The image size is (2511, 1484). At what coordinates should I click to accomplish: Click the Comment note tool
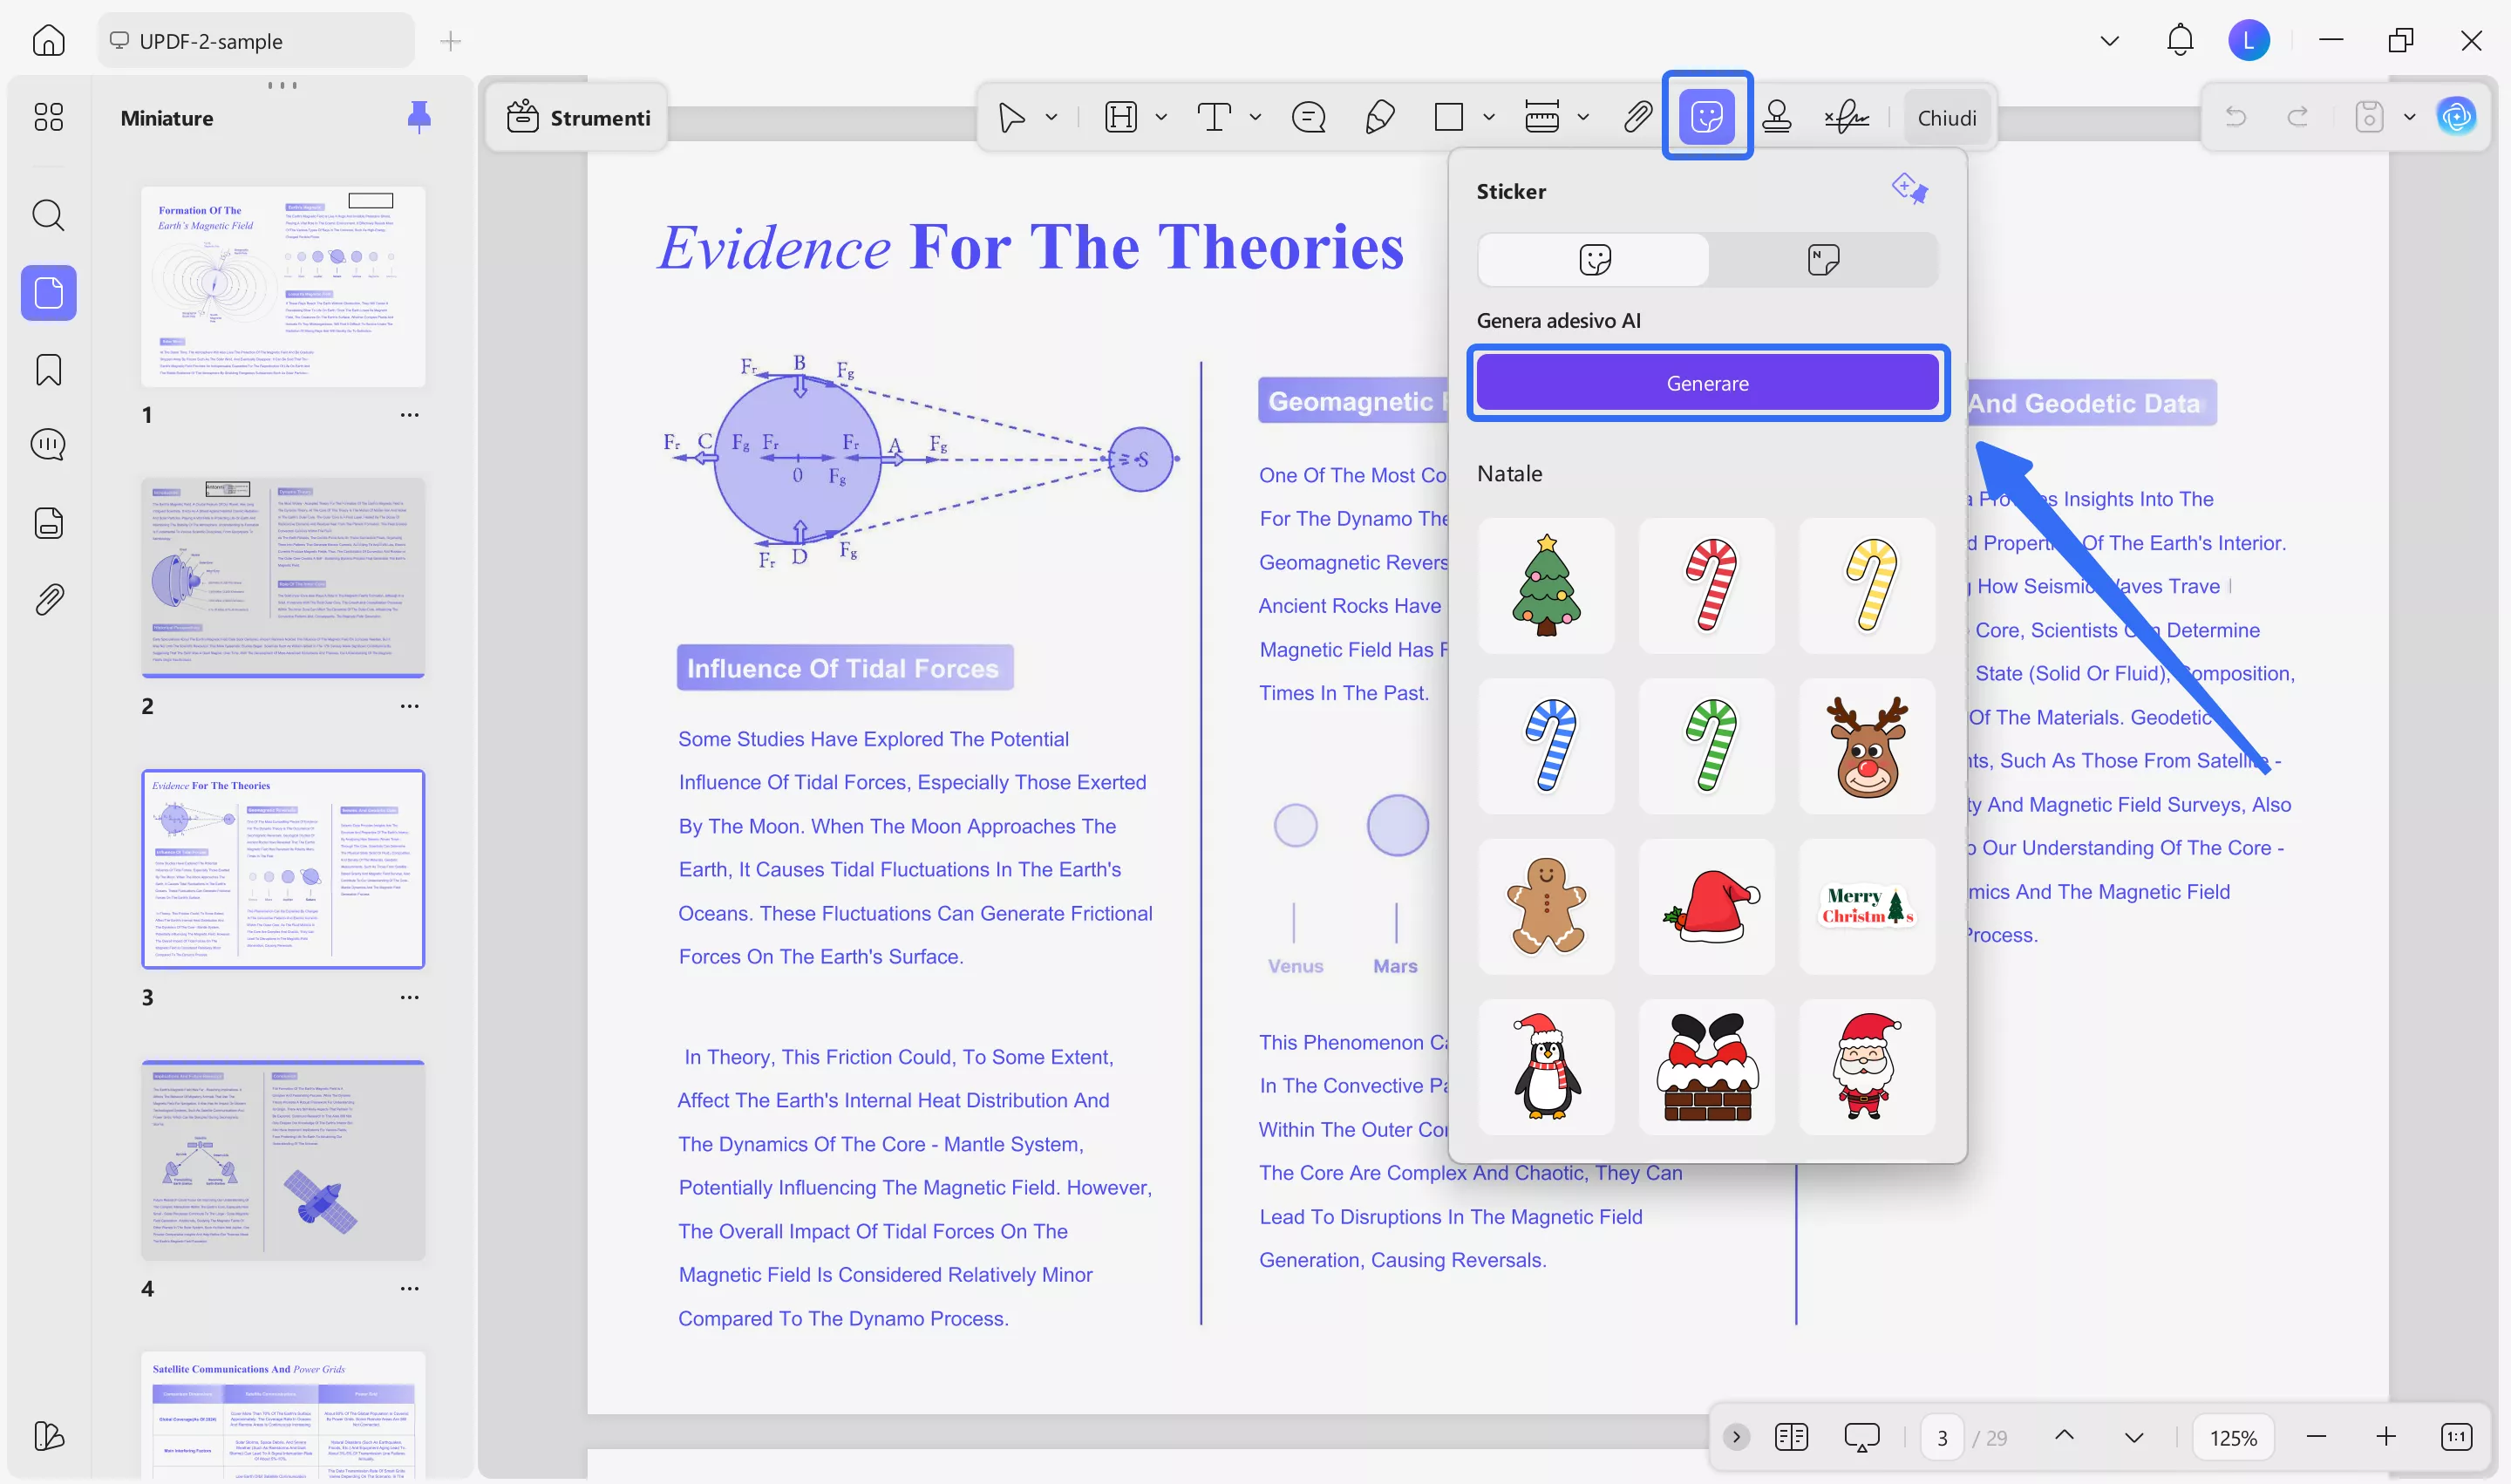(1308, 117)
